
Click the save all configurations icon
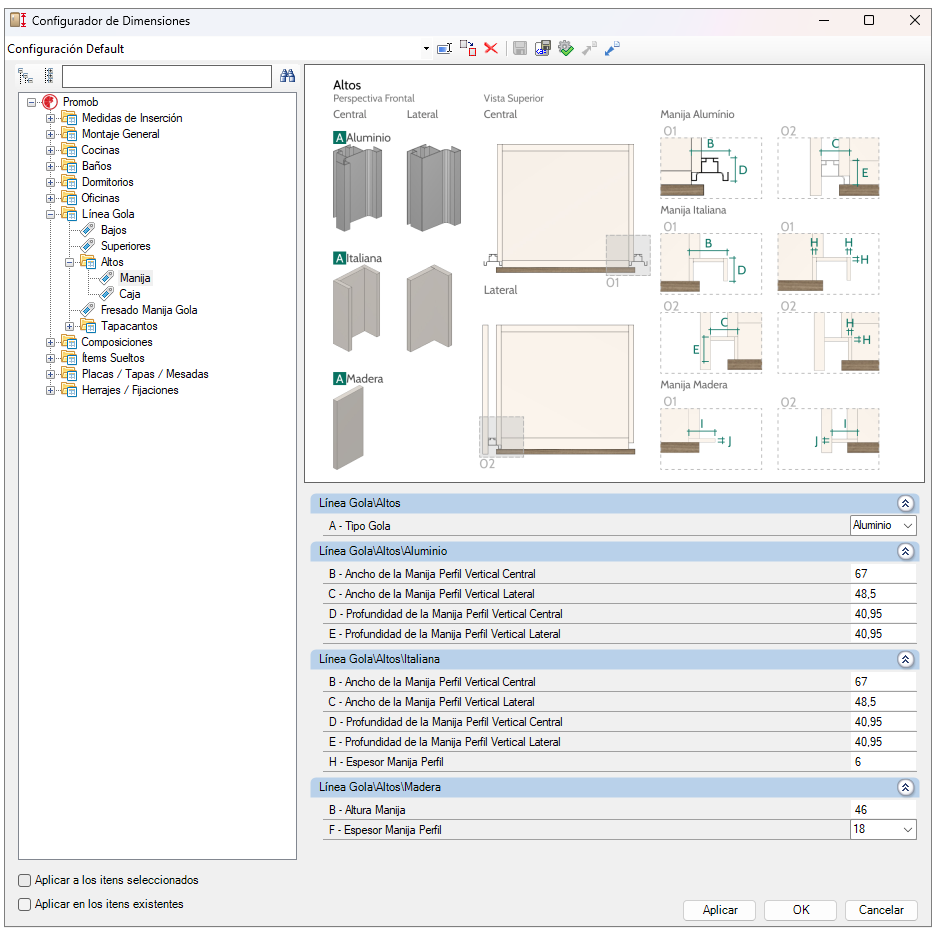click(x=542, y=48)
